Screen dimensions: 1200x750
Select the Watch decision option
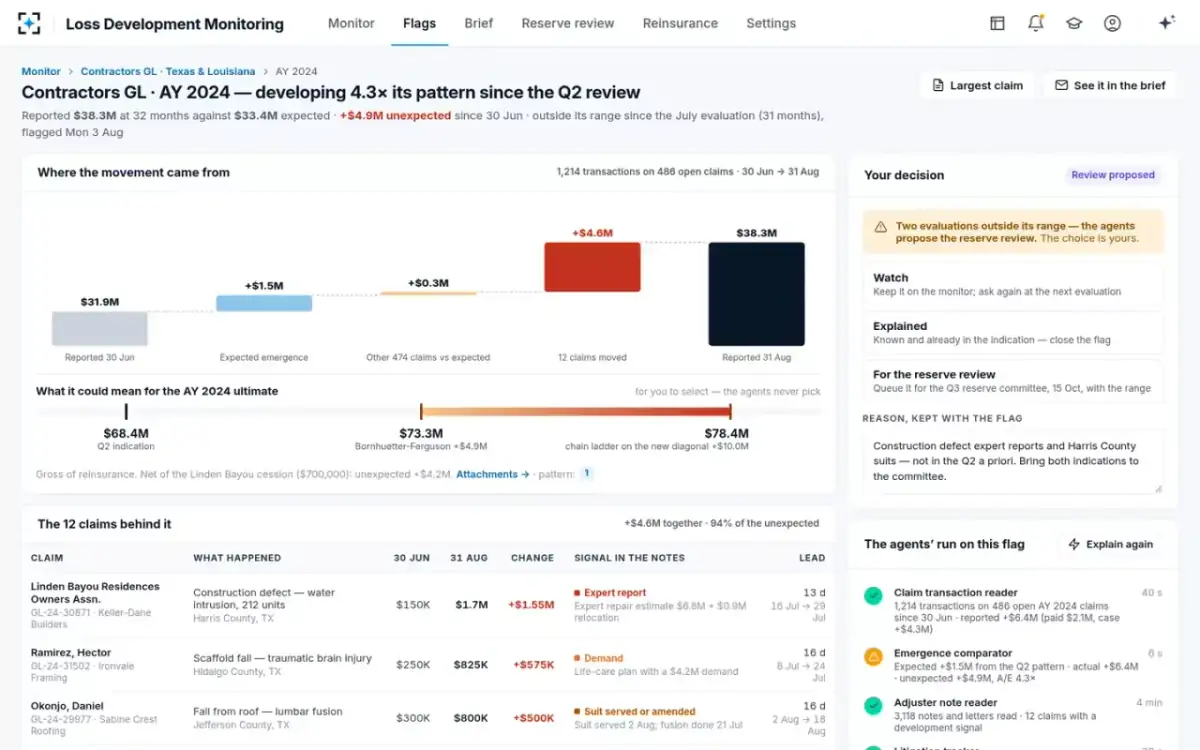pos(1012,285)
